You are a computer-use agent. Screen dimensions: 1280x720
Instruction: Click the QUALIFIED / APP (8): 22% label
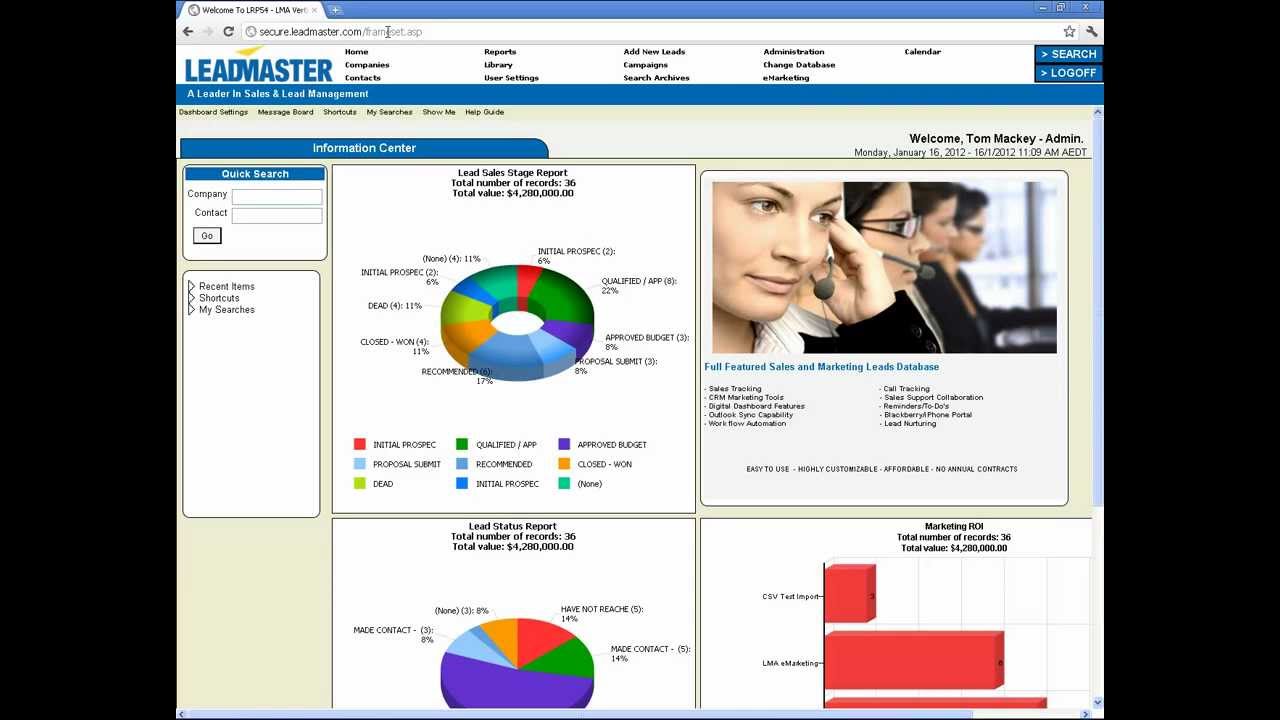tap(638, 286)
